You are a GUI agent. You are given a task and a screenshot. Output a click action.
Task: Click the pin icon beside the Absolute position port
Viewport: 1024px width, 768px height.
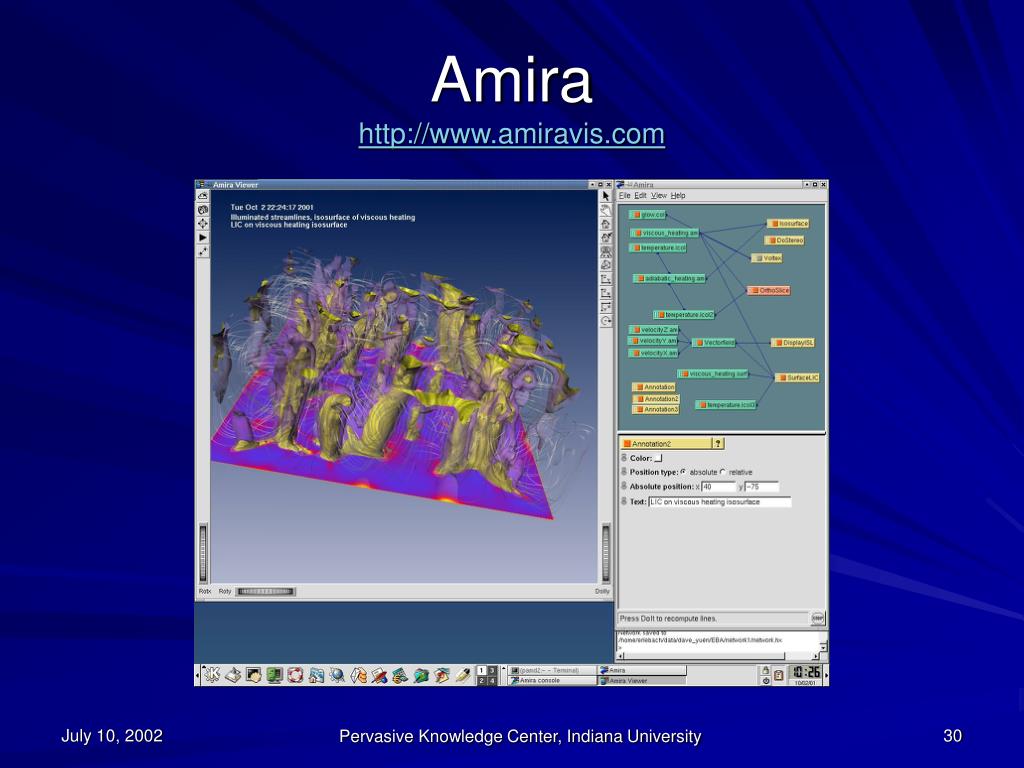tap(624, 486)
